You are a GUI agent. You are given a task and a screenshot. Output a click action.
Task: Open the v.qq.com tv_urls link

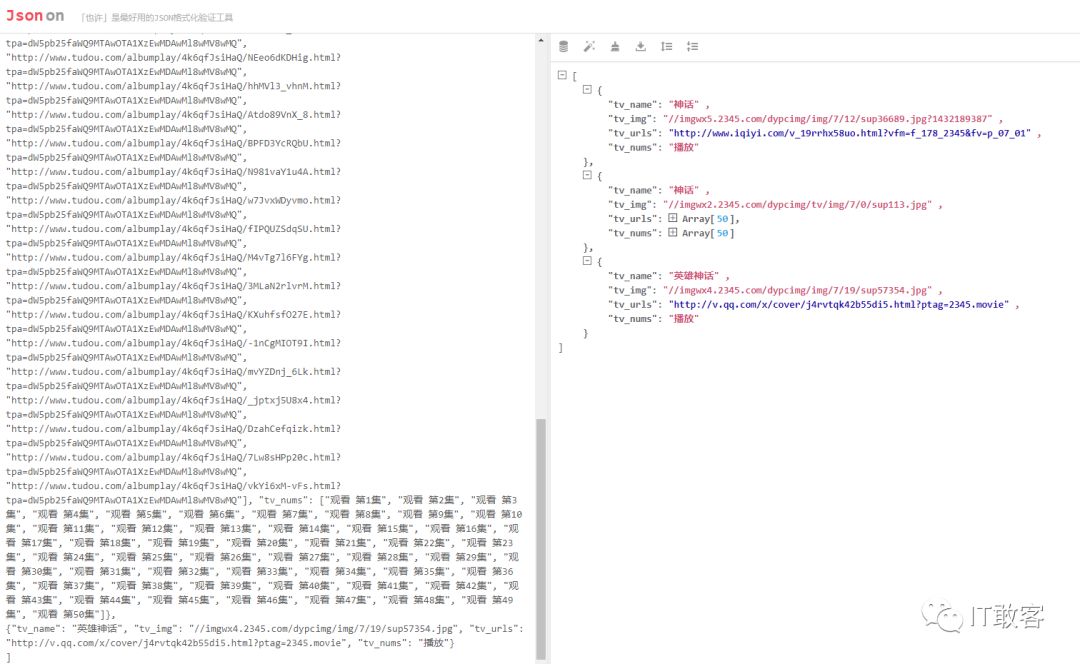(x=839, y=304)
